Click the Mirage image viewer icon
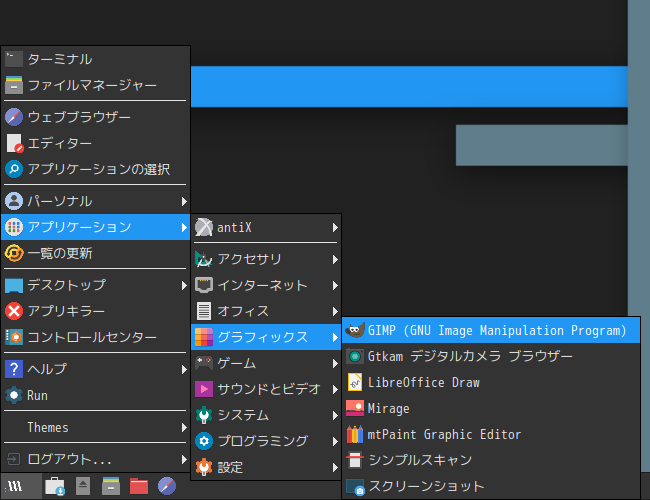Viewport: 650px width, 500px height. 355,408
